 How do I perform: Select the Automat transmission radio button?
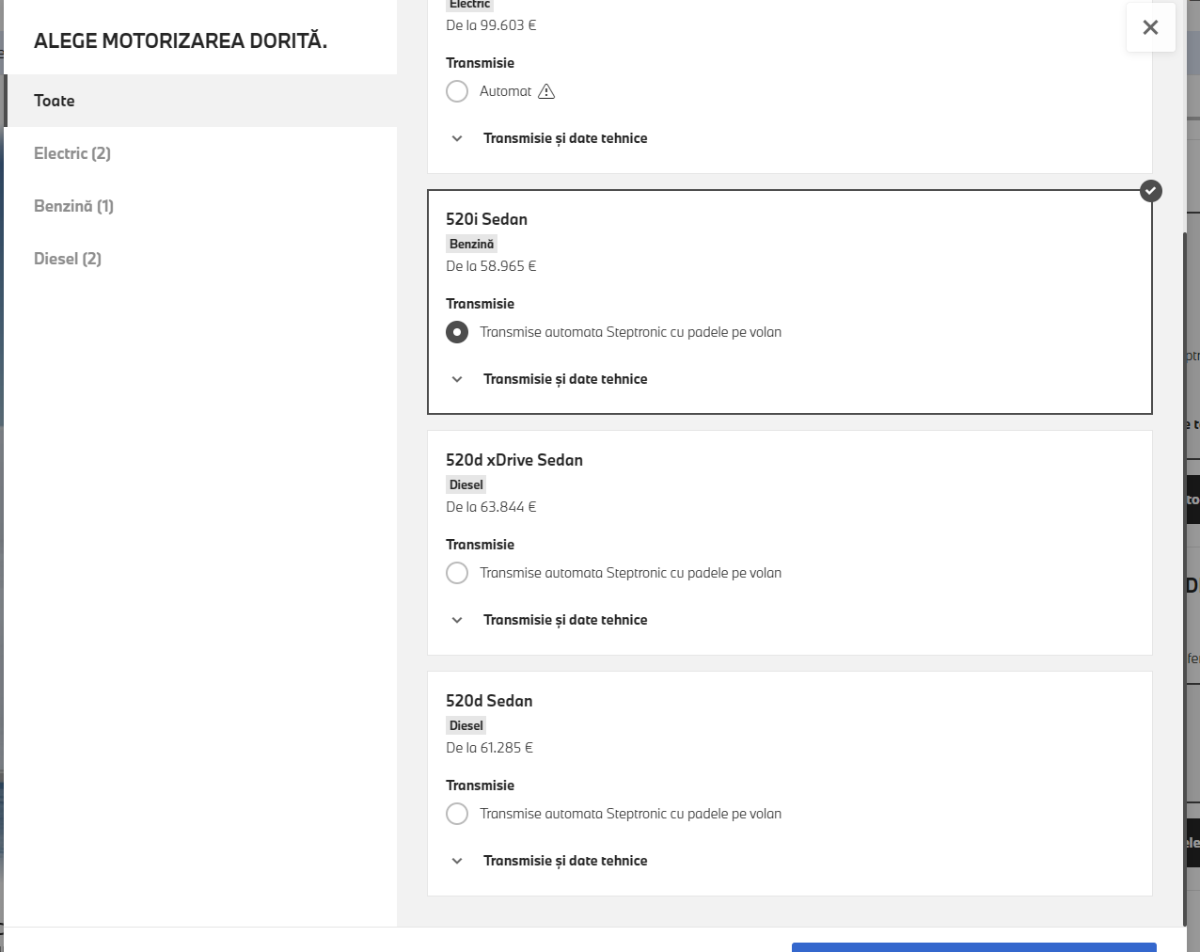(x=457, y=92)
